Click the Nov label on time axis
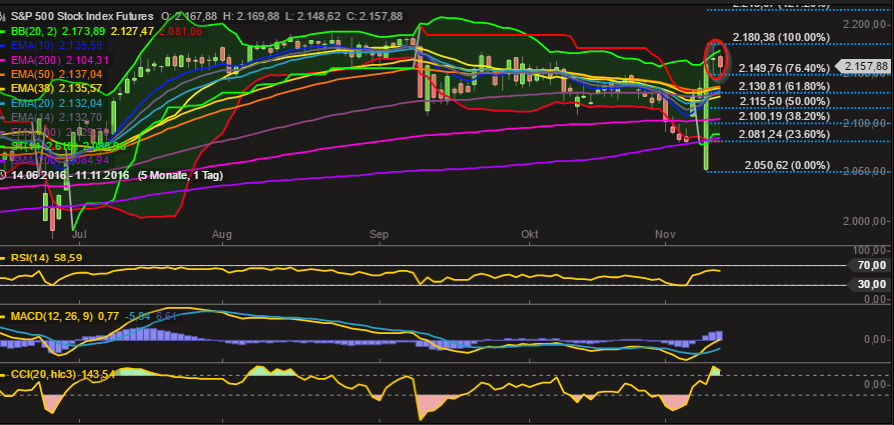This screenshot has width=894, height=425. pos(665,234)
